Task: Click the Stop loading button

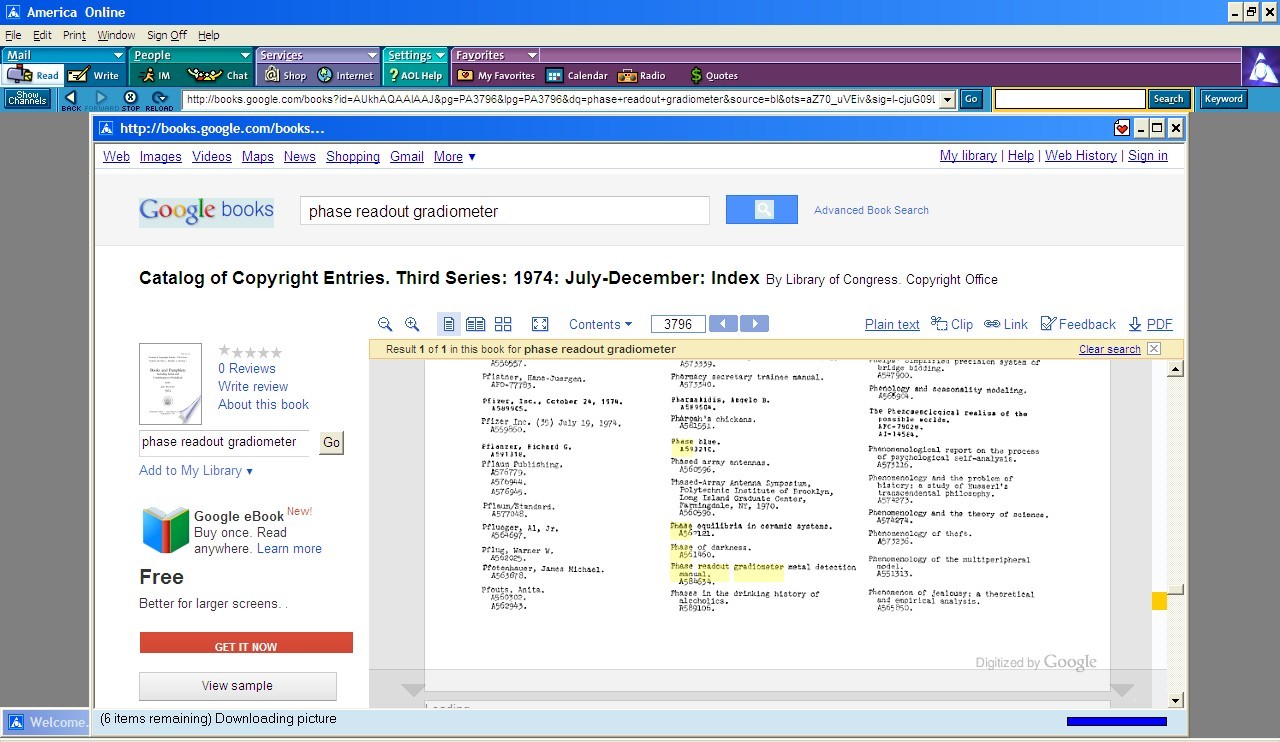Action: (131, 100)
